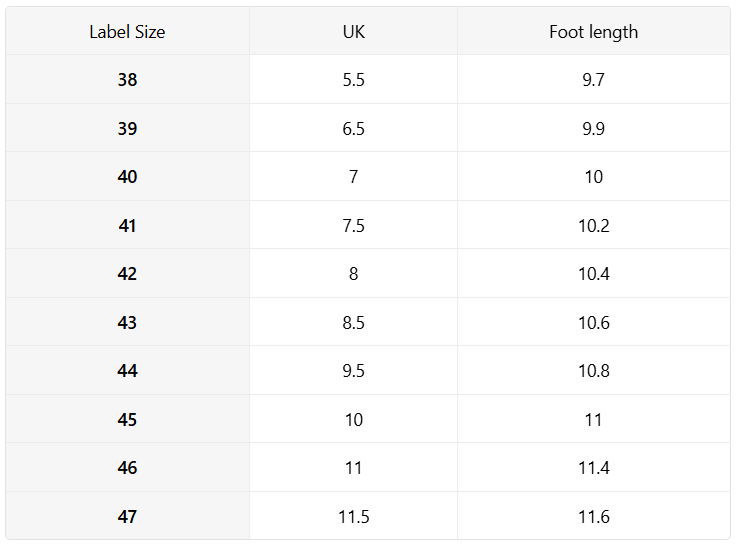Select label size 47 cell
Image resolution: width=736 pixels, height=546 pixels.
pos(127,516)
